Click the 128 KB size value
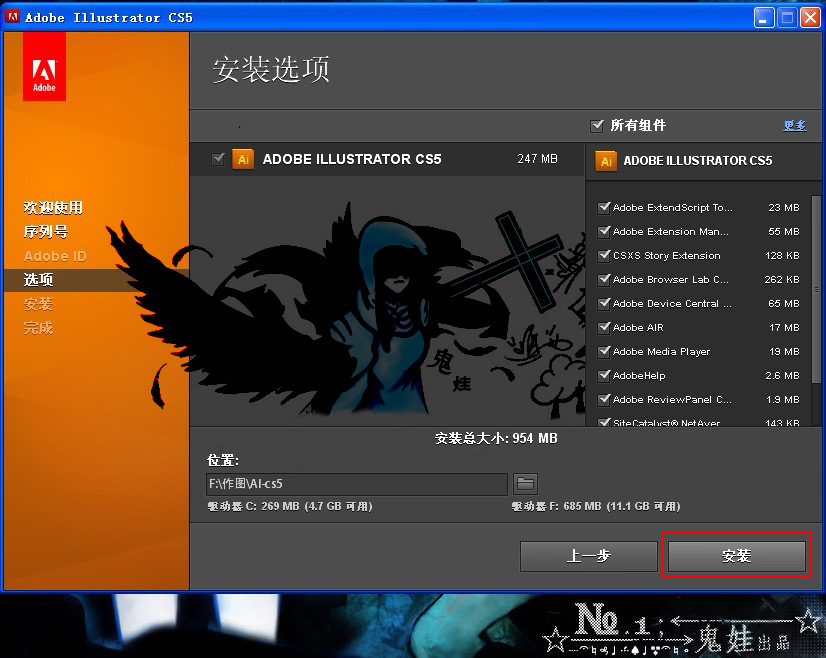 [782, 256]
